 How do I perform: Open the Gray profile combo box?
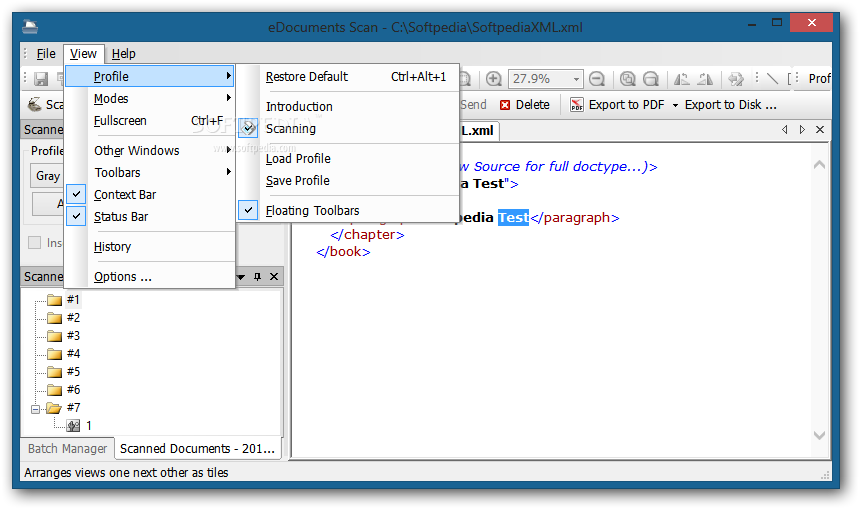46,176
